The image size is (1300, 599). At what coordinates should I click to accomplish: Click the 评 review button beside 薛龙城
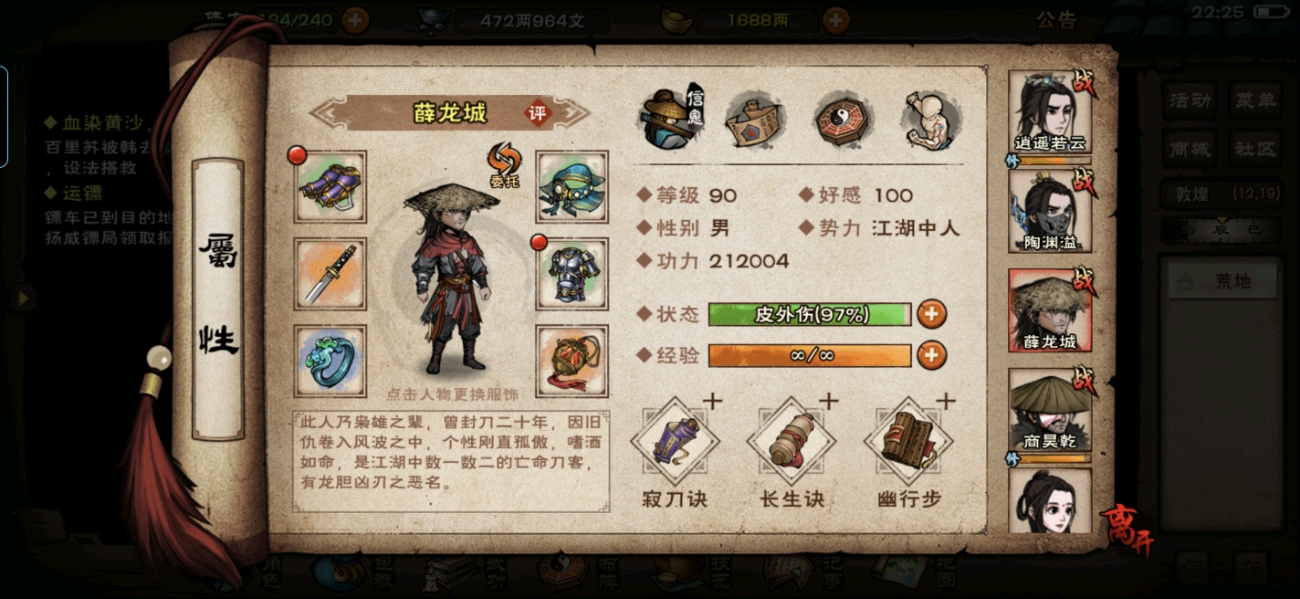pos(539,113)
